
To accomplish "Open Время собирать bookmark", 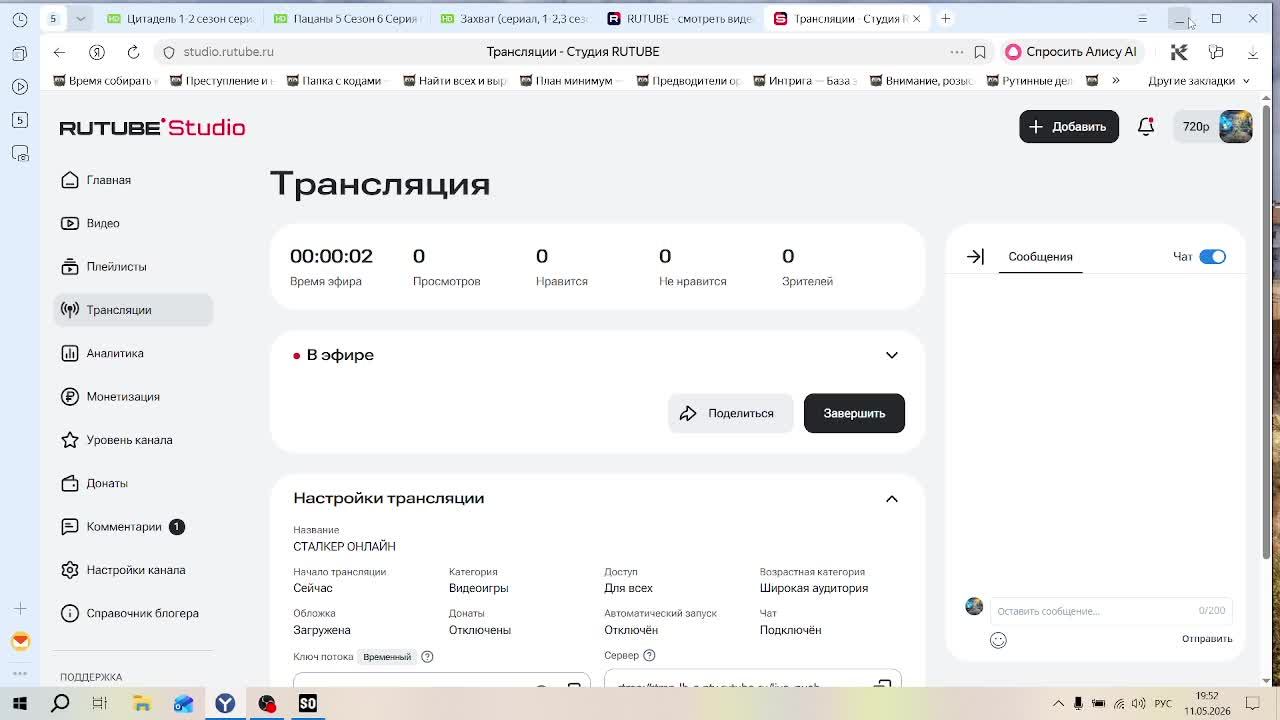I will [104, 81].
